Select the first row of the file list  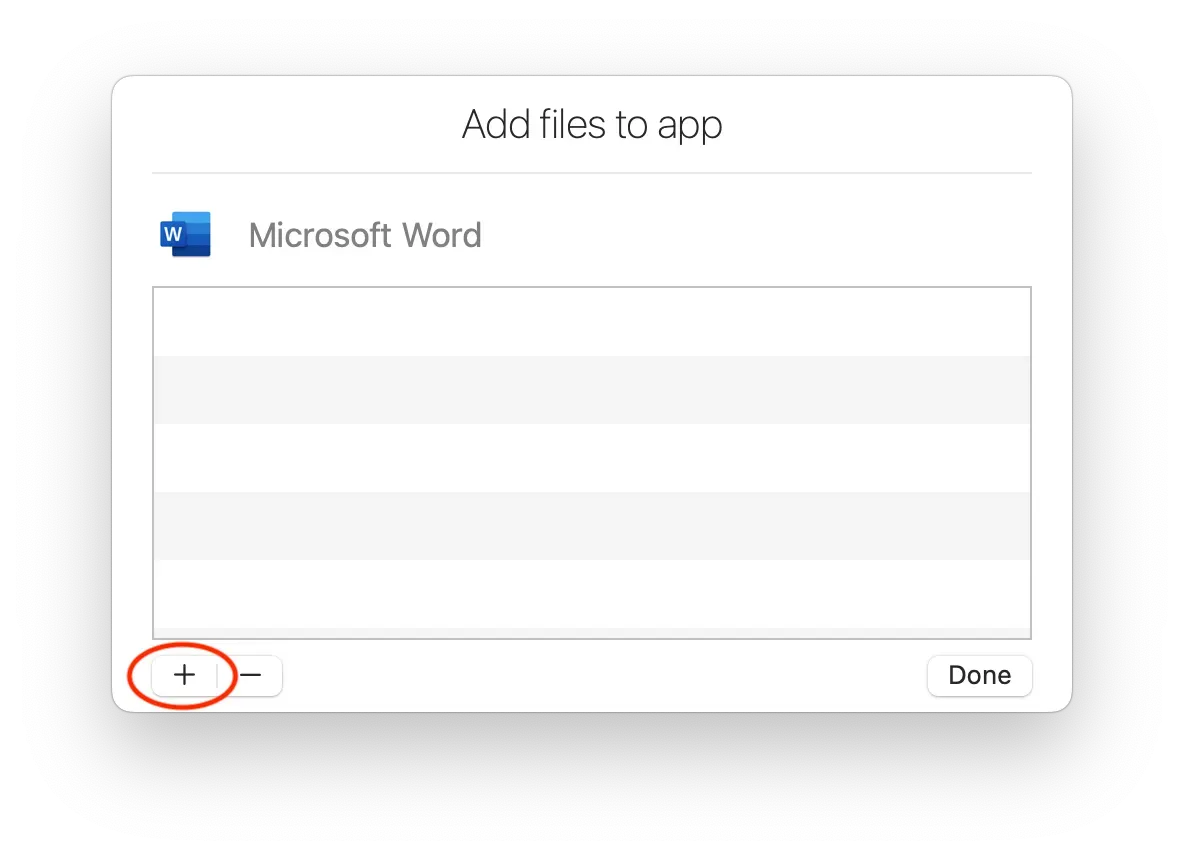[x=591, y=322]
